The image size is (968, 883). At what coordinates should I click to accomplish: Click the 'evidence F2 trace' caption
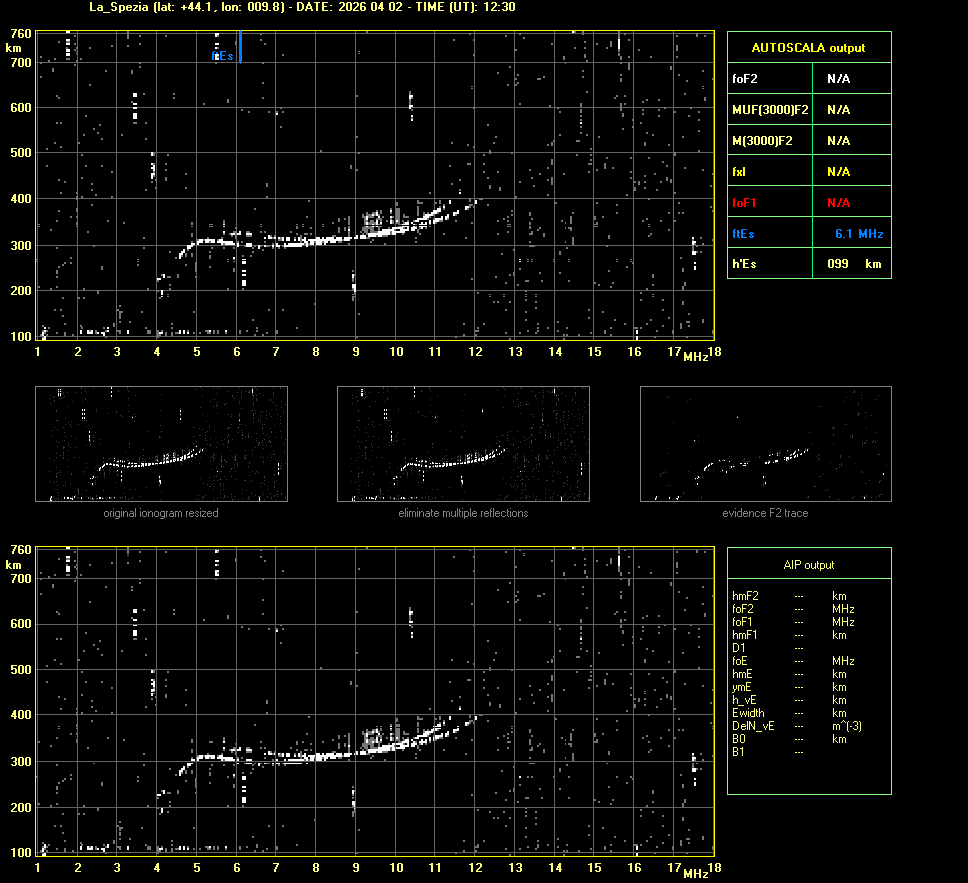[765, 513]
